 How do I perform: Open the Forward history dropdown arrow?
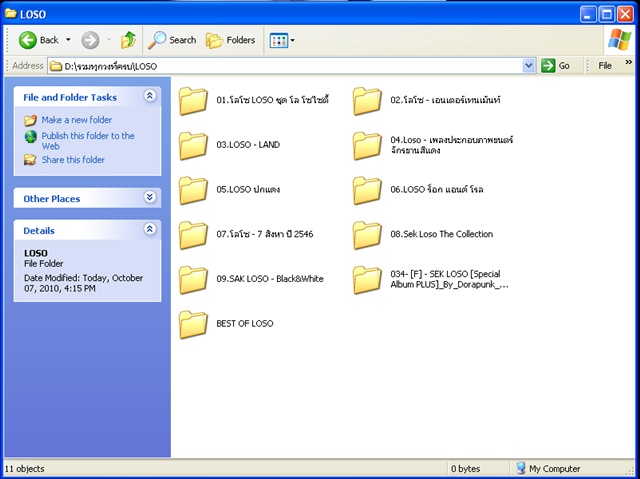pyautogui.click(x=109, y=40)
